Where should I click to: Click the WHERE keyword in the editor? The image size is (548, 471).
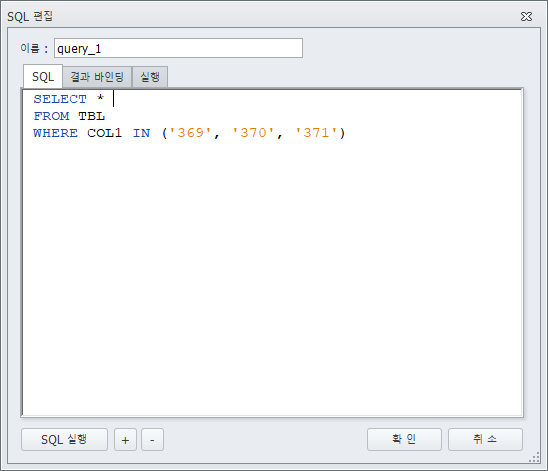point(56,133)
